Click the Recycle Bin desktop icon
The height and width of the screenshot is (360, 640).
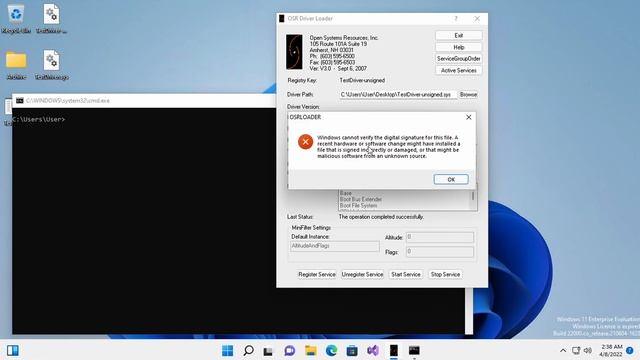(16, 18)
